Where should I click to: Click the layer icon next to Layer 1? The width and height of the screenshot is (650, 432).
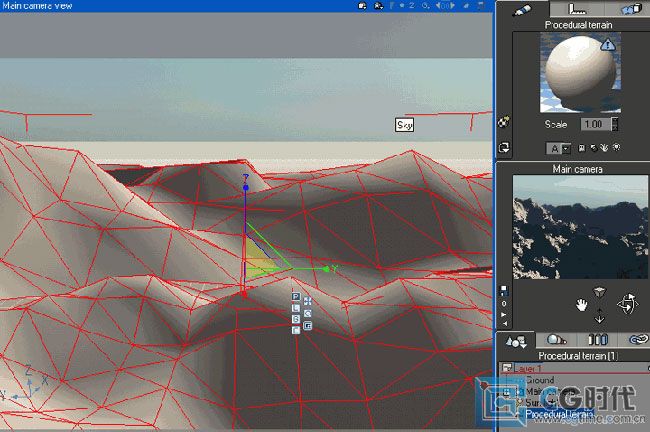[506, 368]
